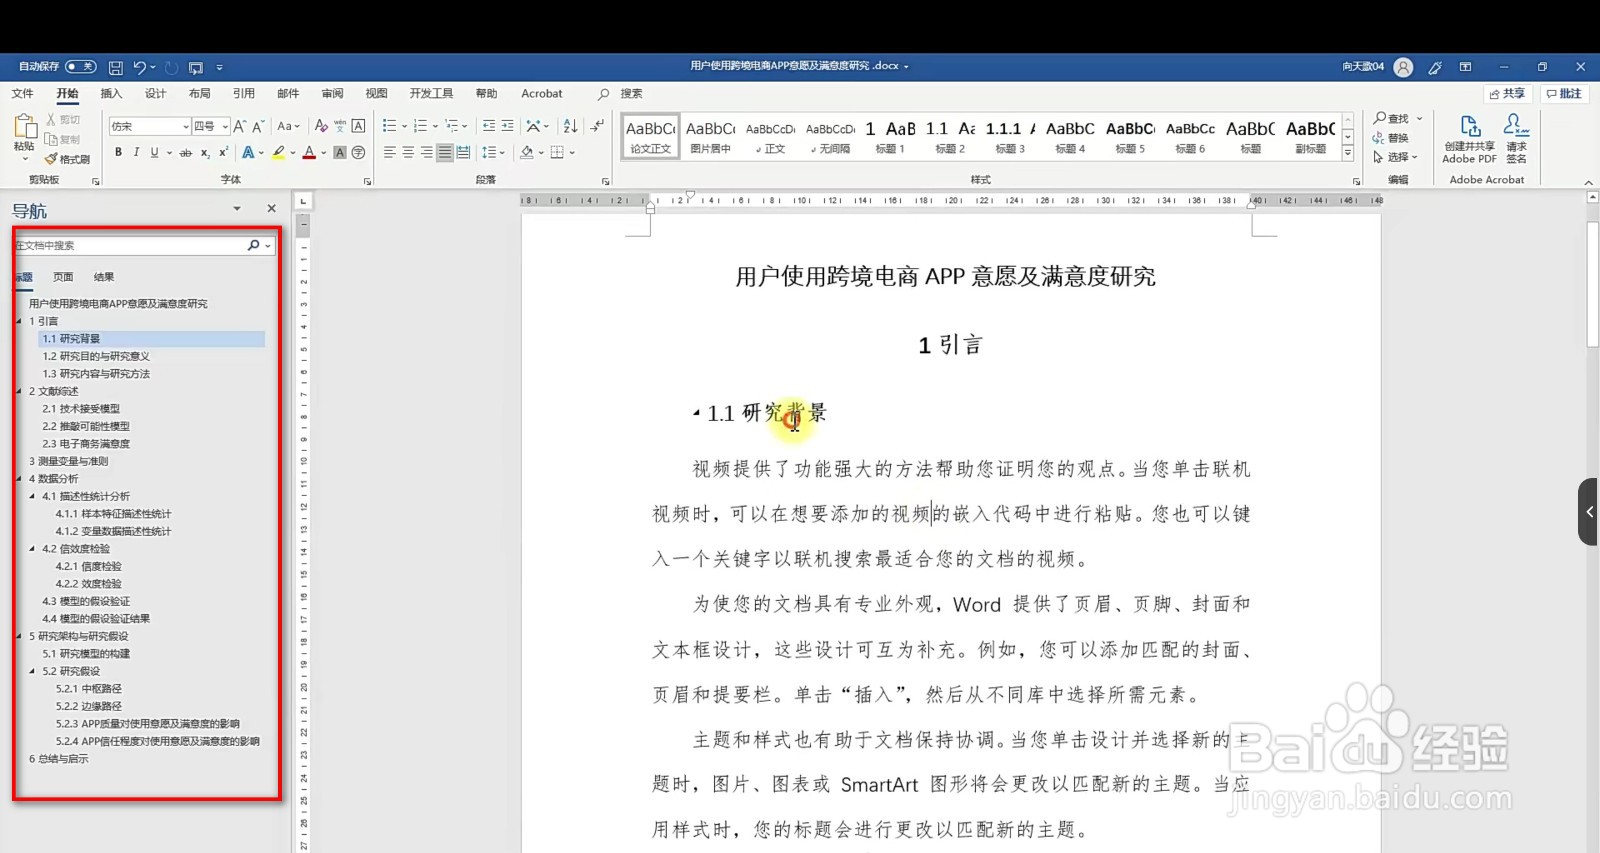The height and width of the screenshot is (853, 1600).
Task: Switch to the 页面 tab in navigation pane
Action: pyautogui.click(x=63, y=277)
